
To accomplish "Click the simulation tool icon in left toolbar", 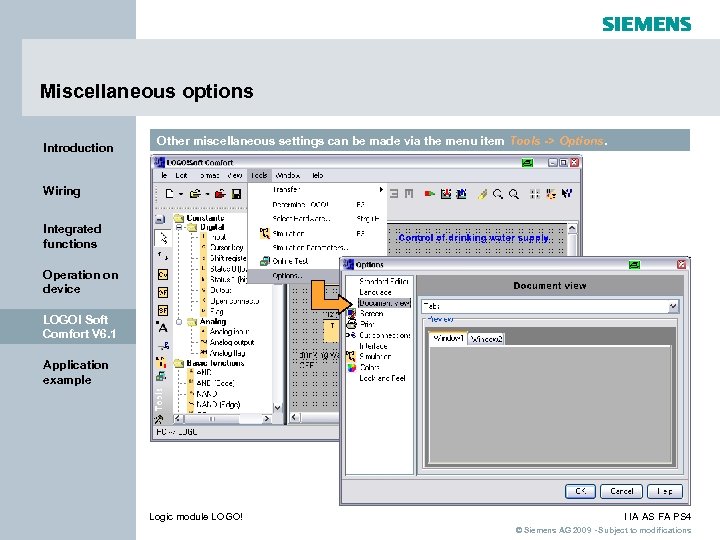I will coord(161,362).
